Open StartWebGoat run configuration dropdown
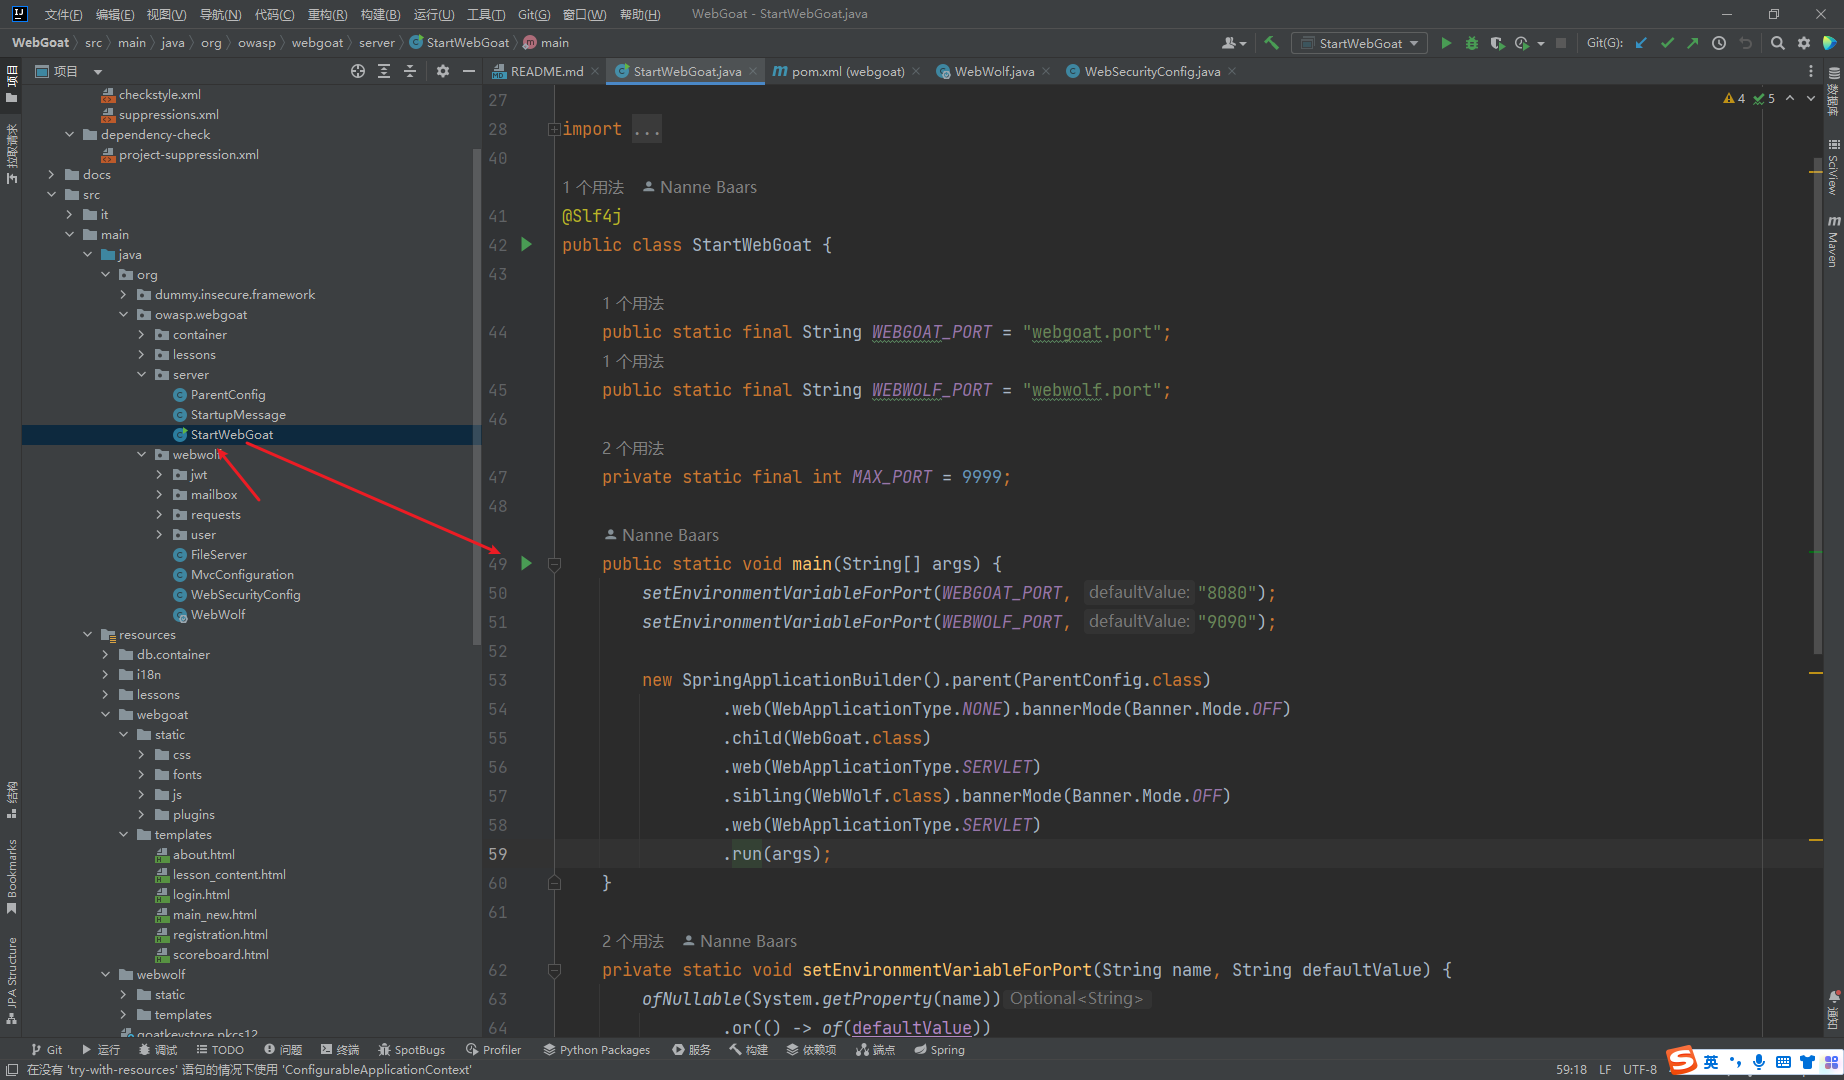 1360,43
